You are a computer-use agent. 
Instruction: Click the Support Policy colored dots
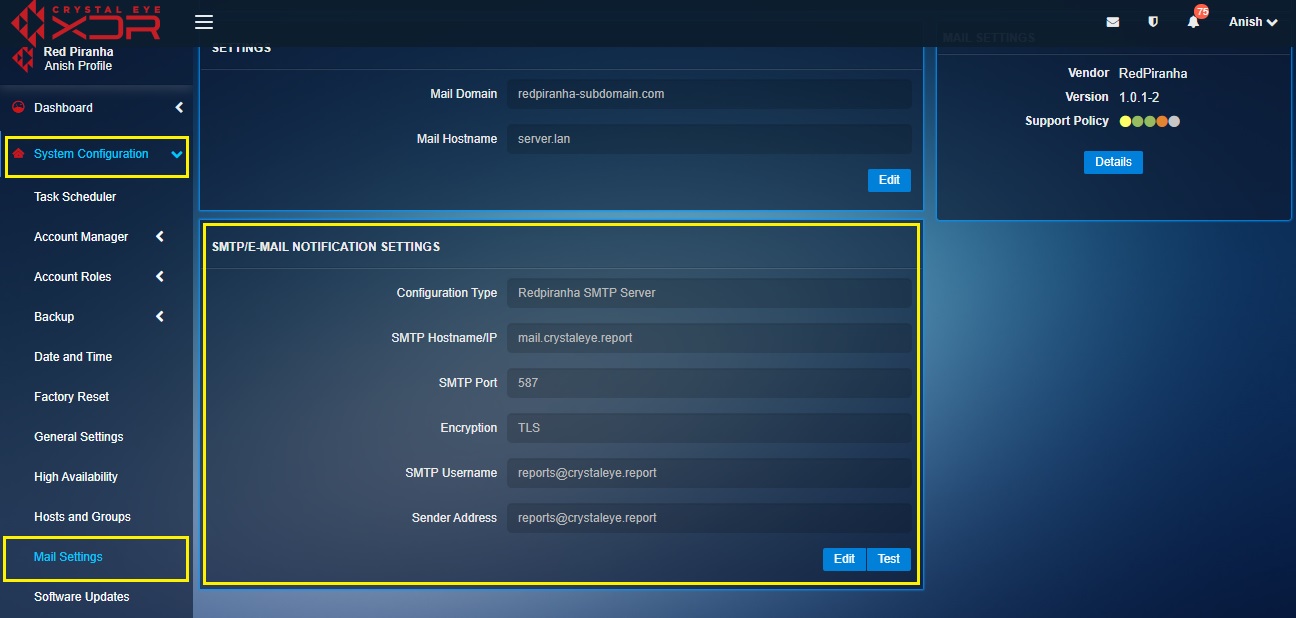[1150, 122]
